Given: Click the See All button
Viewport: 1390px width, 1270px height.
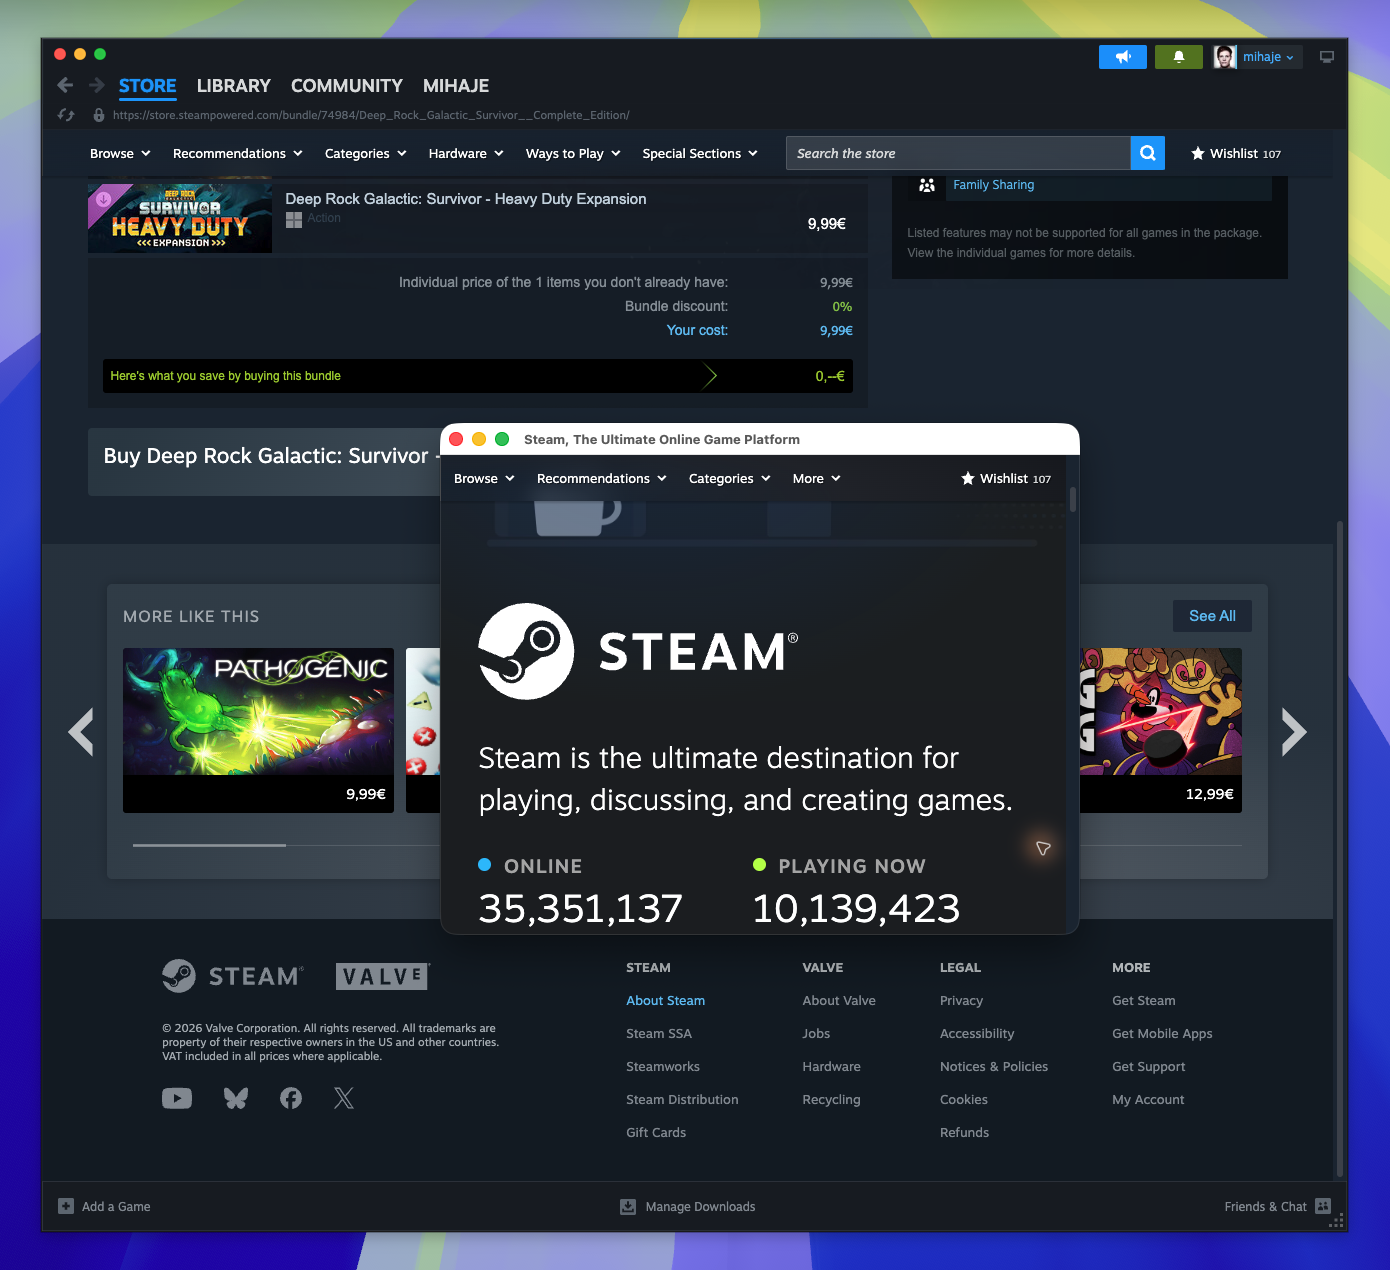Looking at the screenshot, I should (x=1212, y=616).
